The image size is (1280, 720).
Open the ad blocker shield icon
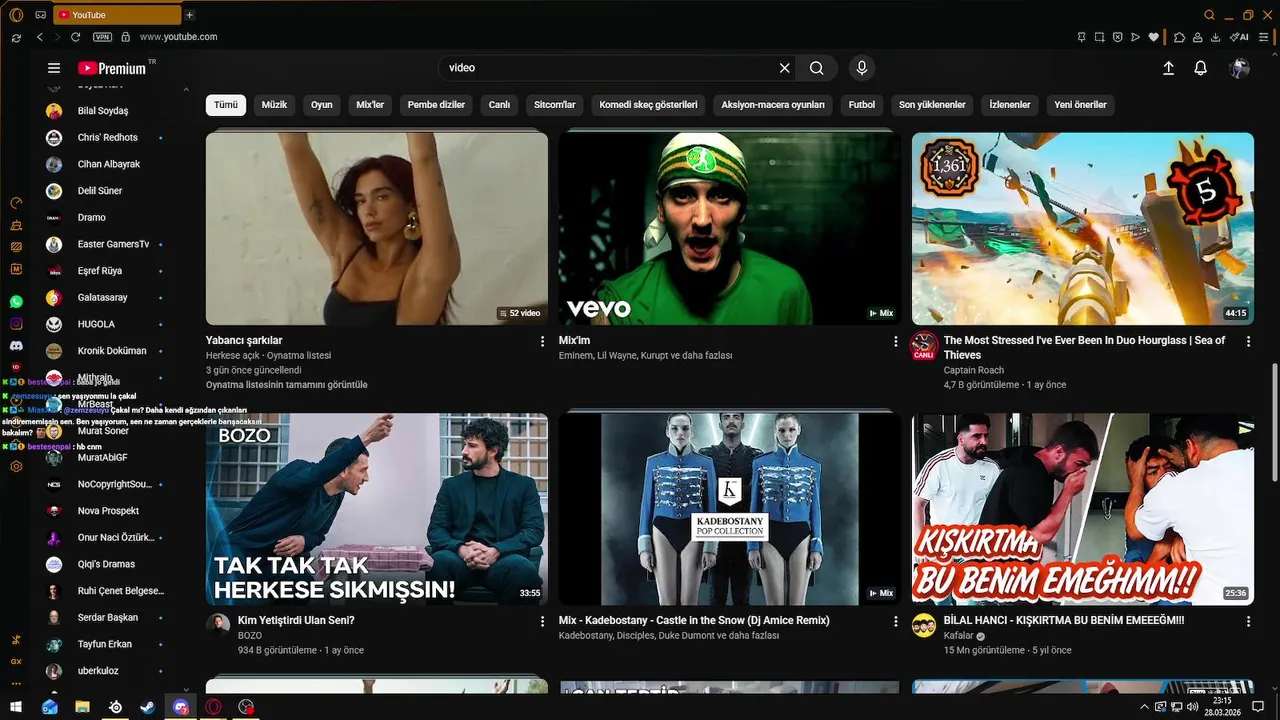1117,37
